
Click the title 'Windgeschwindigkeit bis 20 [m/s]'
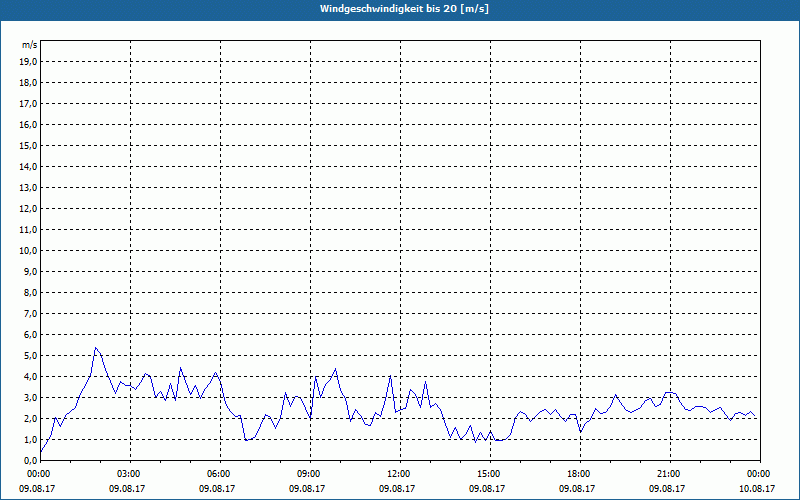pos(404,9)
